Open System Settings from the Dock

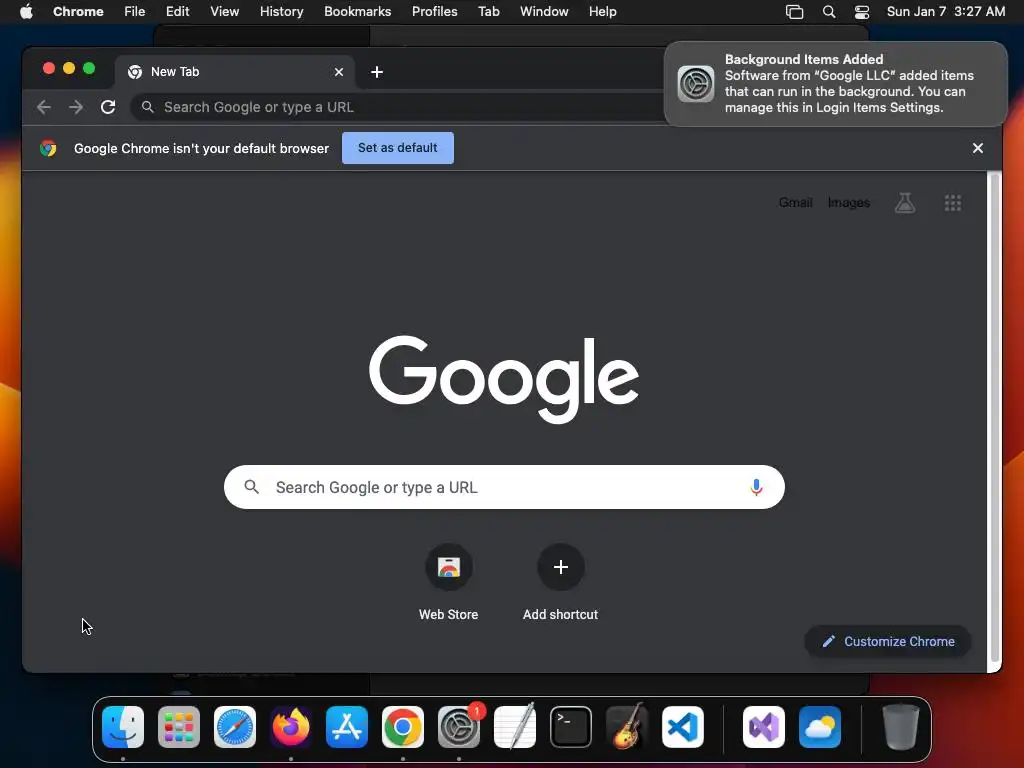pyautogui.click(x=459, y=727)
